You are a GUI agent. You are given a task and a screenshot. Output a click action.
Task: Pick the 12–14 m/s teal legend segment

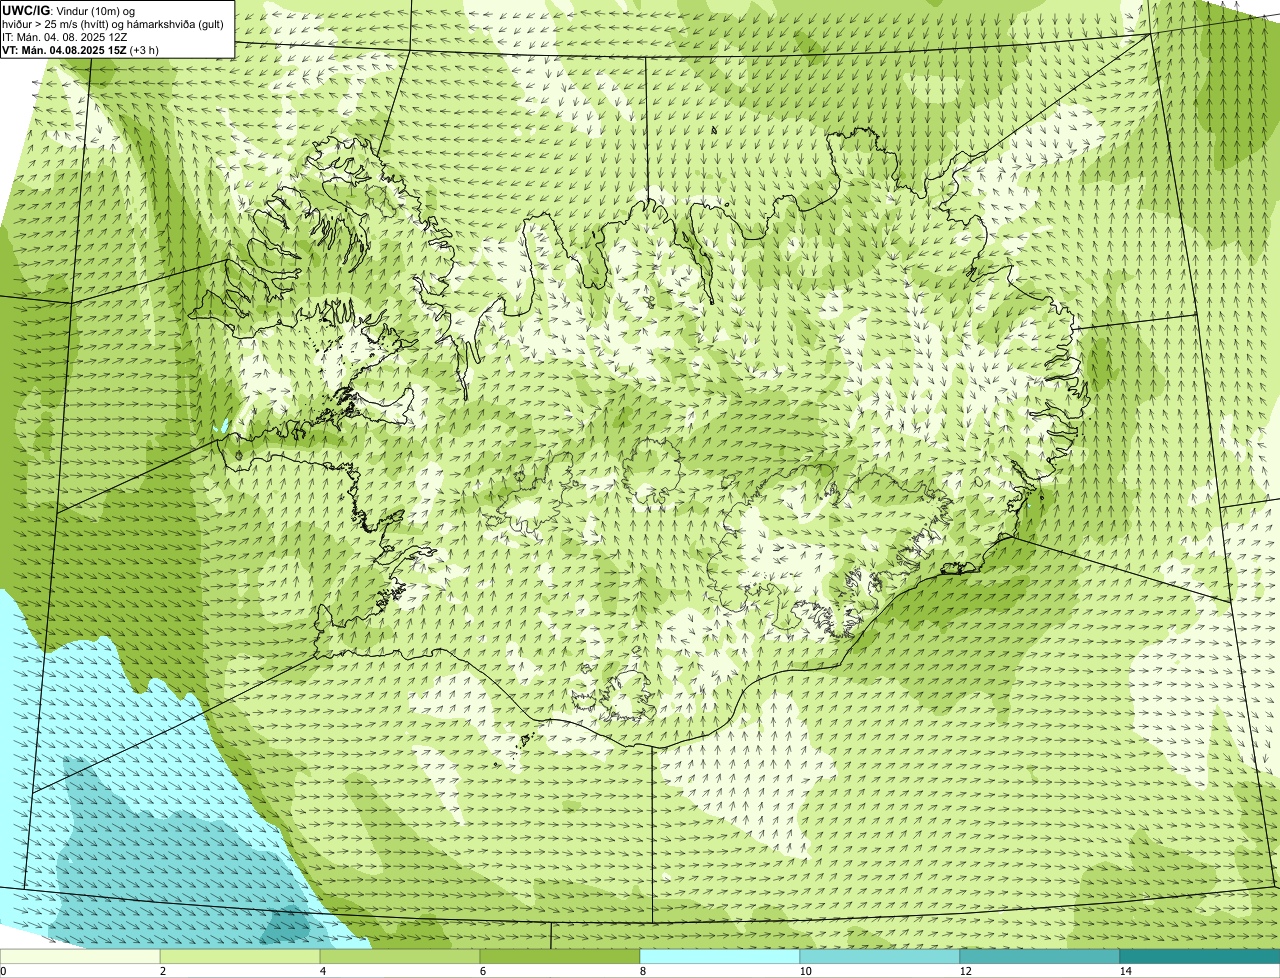(1040, 957)
